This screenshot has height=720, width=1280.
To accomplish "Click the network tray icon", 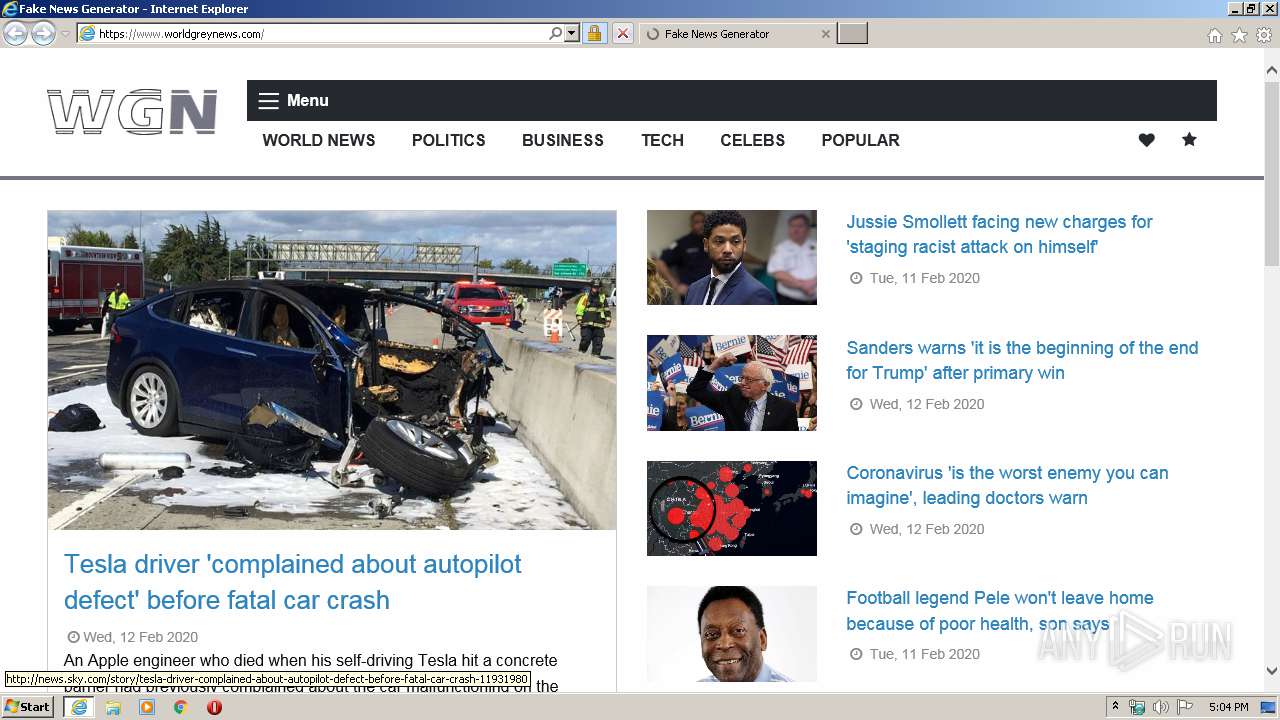I will click(x=1137, y=707).
